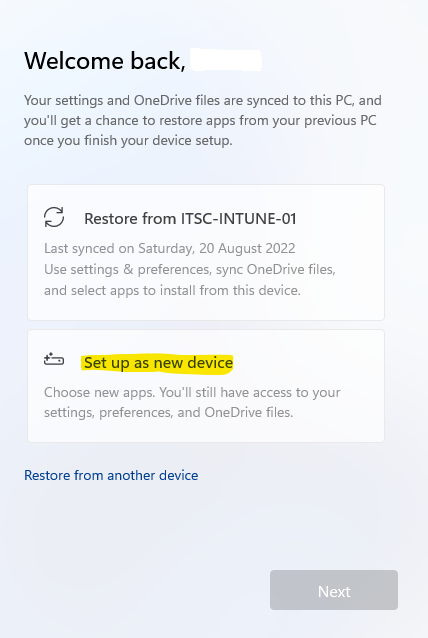Viewport: 428px width, 638px height.
Task: Click the once you finish your device setup line
Action: (x=128, y=140)
